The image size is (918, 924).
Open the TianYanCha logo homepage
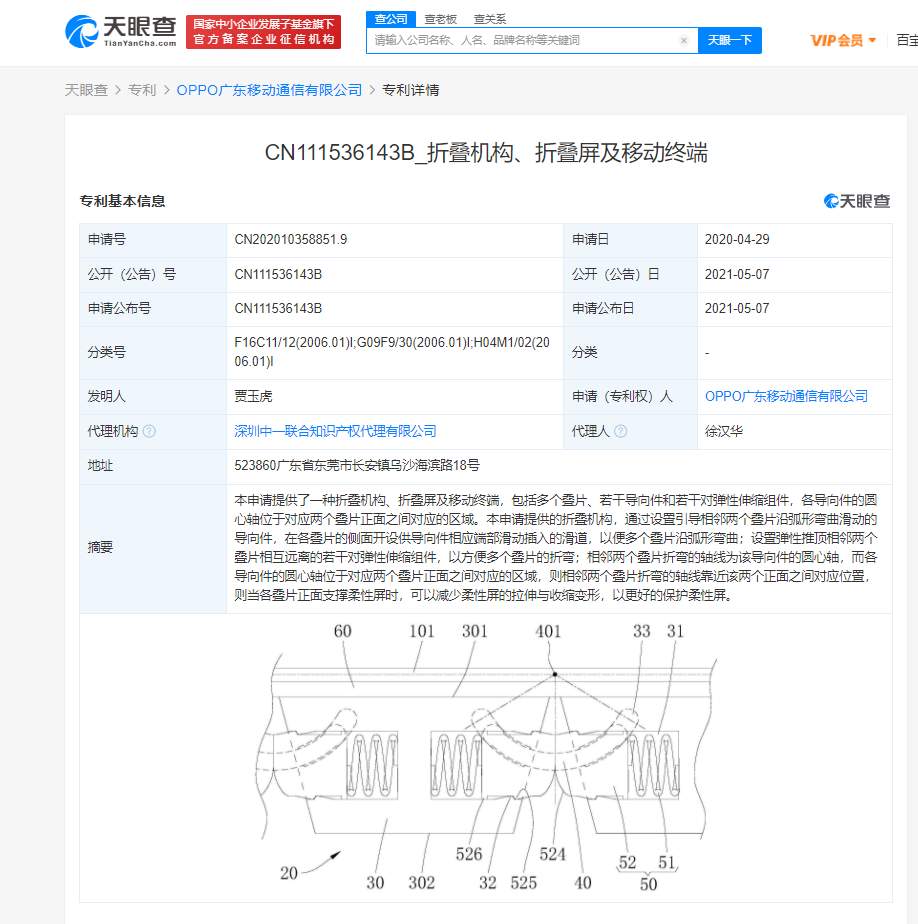pyautogui.click(x=121, y=31)
